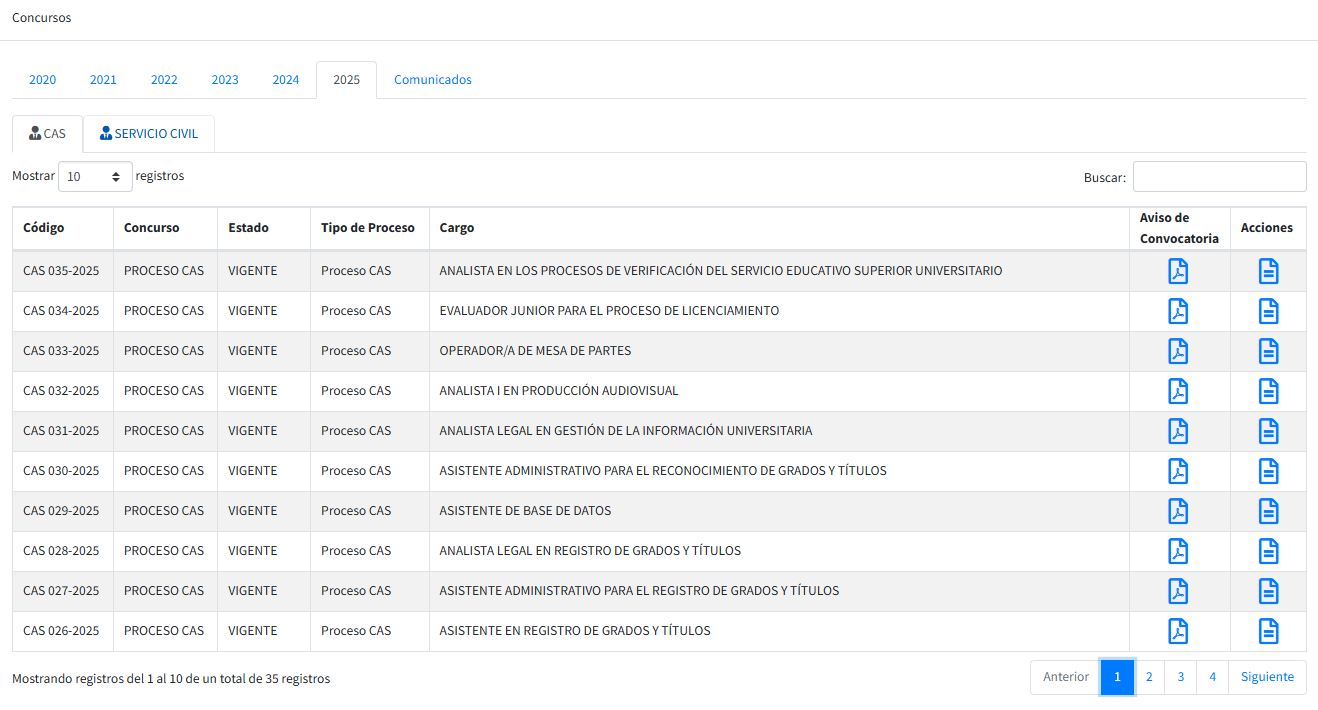Sort by the Código column header
The image size is (1318, 710).
pyautogui.click(x=63, y=228)
